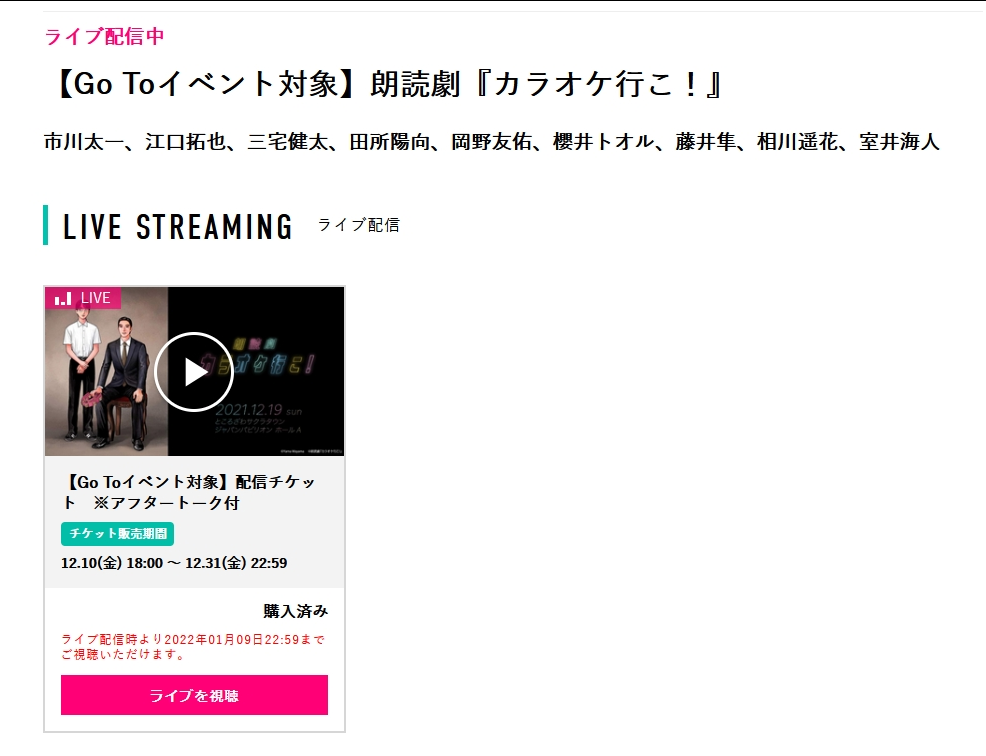Click the 購入済み status label

click(x=296, y=611)
